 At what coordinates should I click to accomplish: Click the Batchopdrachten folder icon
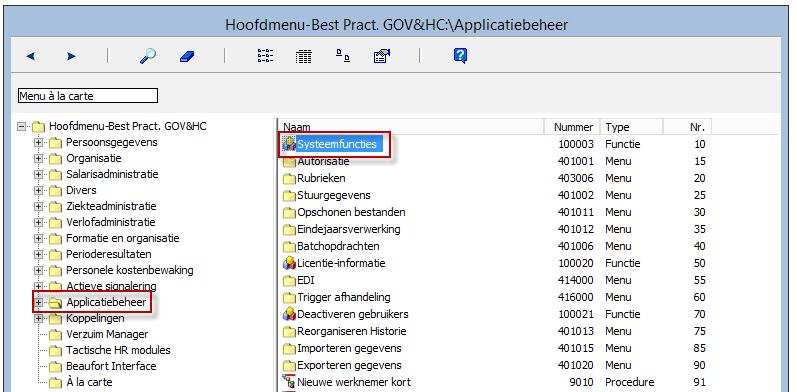[x=289, y=247]
